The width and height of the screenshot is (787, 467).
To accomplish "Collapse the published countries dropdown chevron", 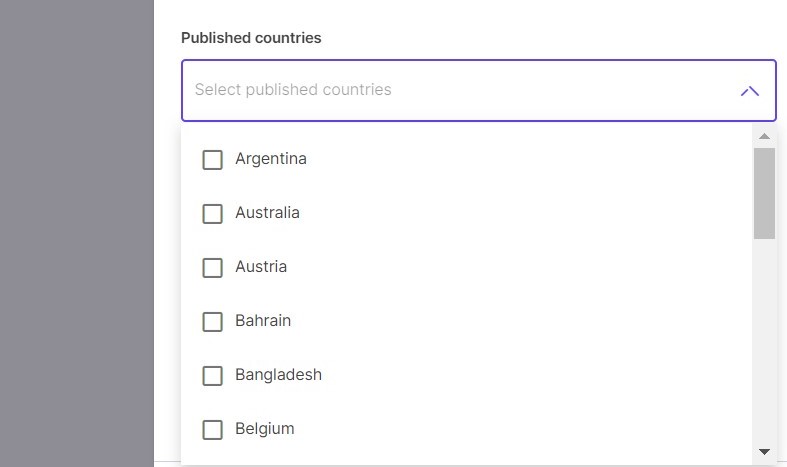I will (749, 91).
